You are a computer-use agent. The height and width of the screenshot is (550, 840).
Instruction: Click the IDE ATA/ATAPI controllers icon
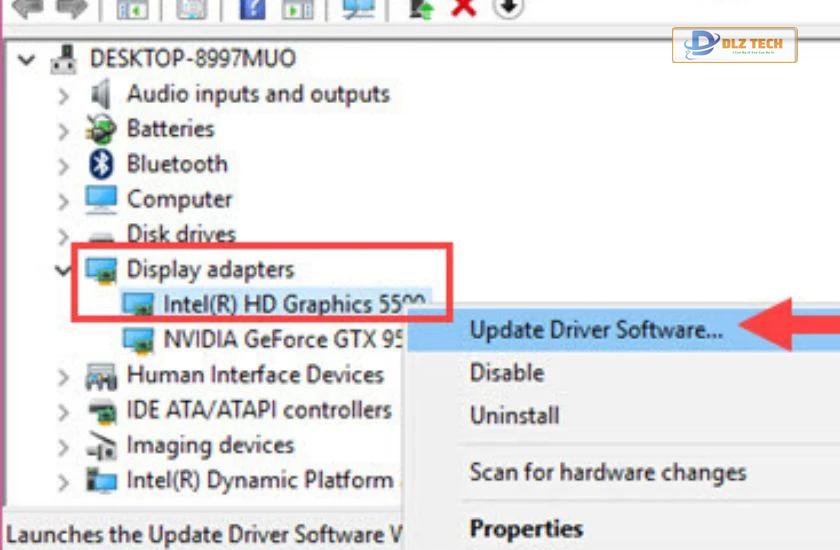102,411
